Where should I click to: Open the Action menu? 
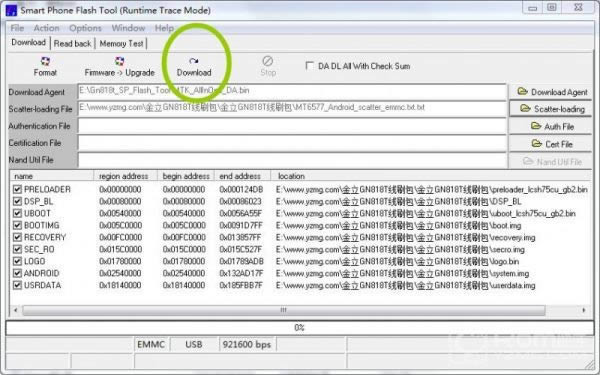tap(46, 28)
